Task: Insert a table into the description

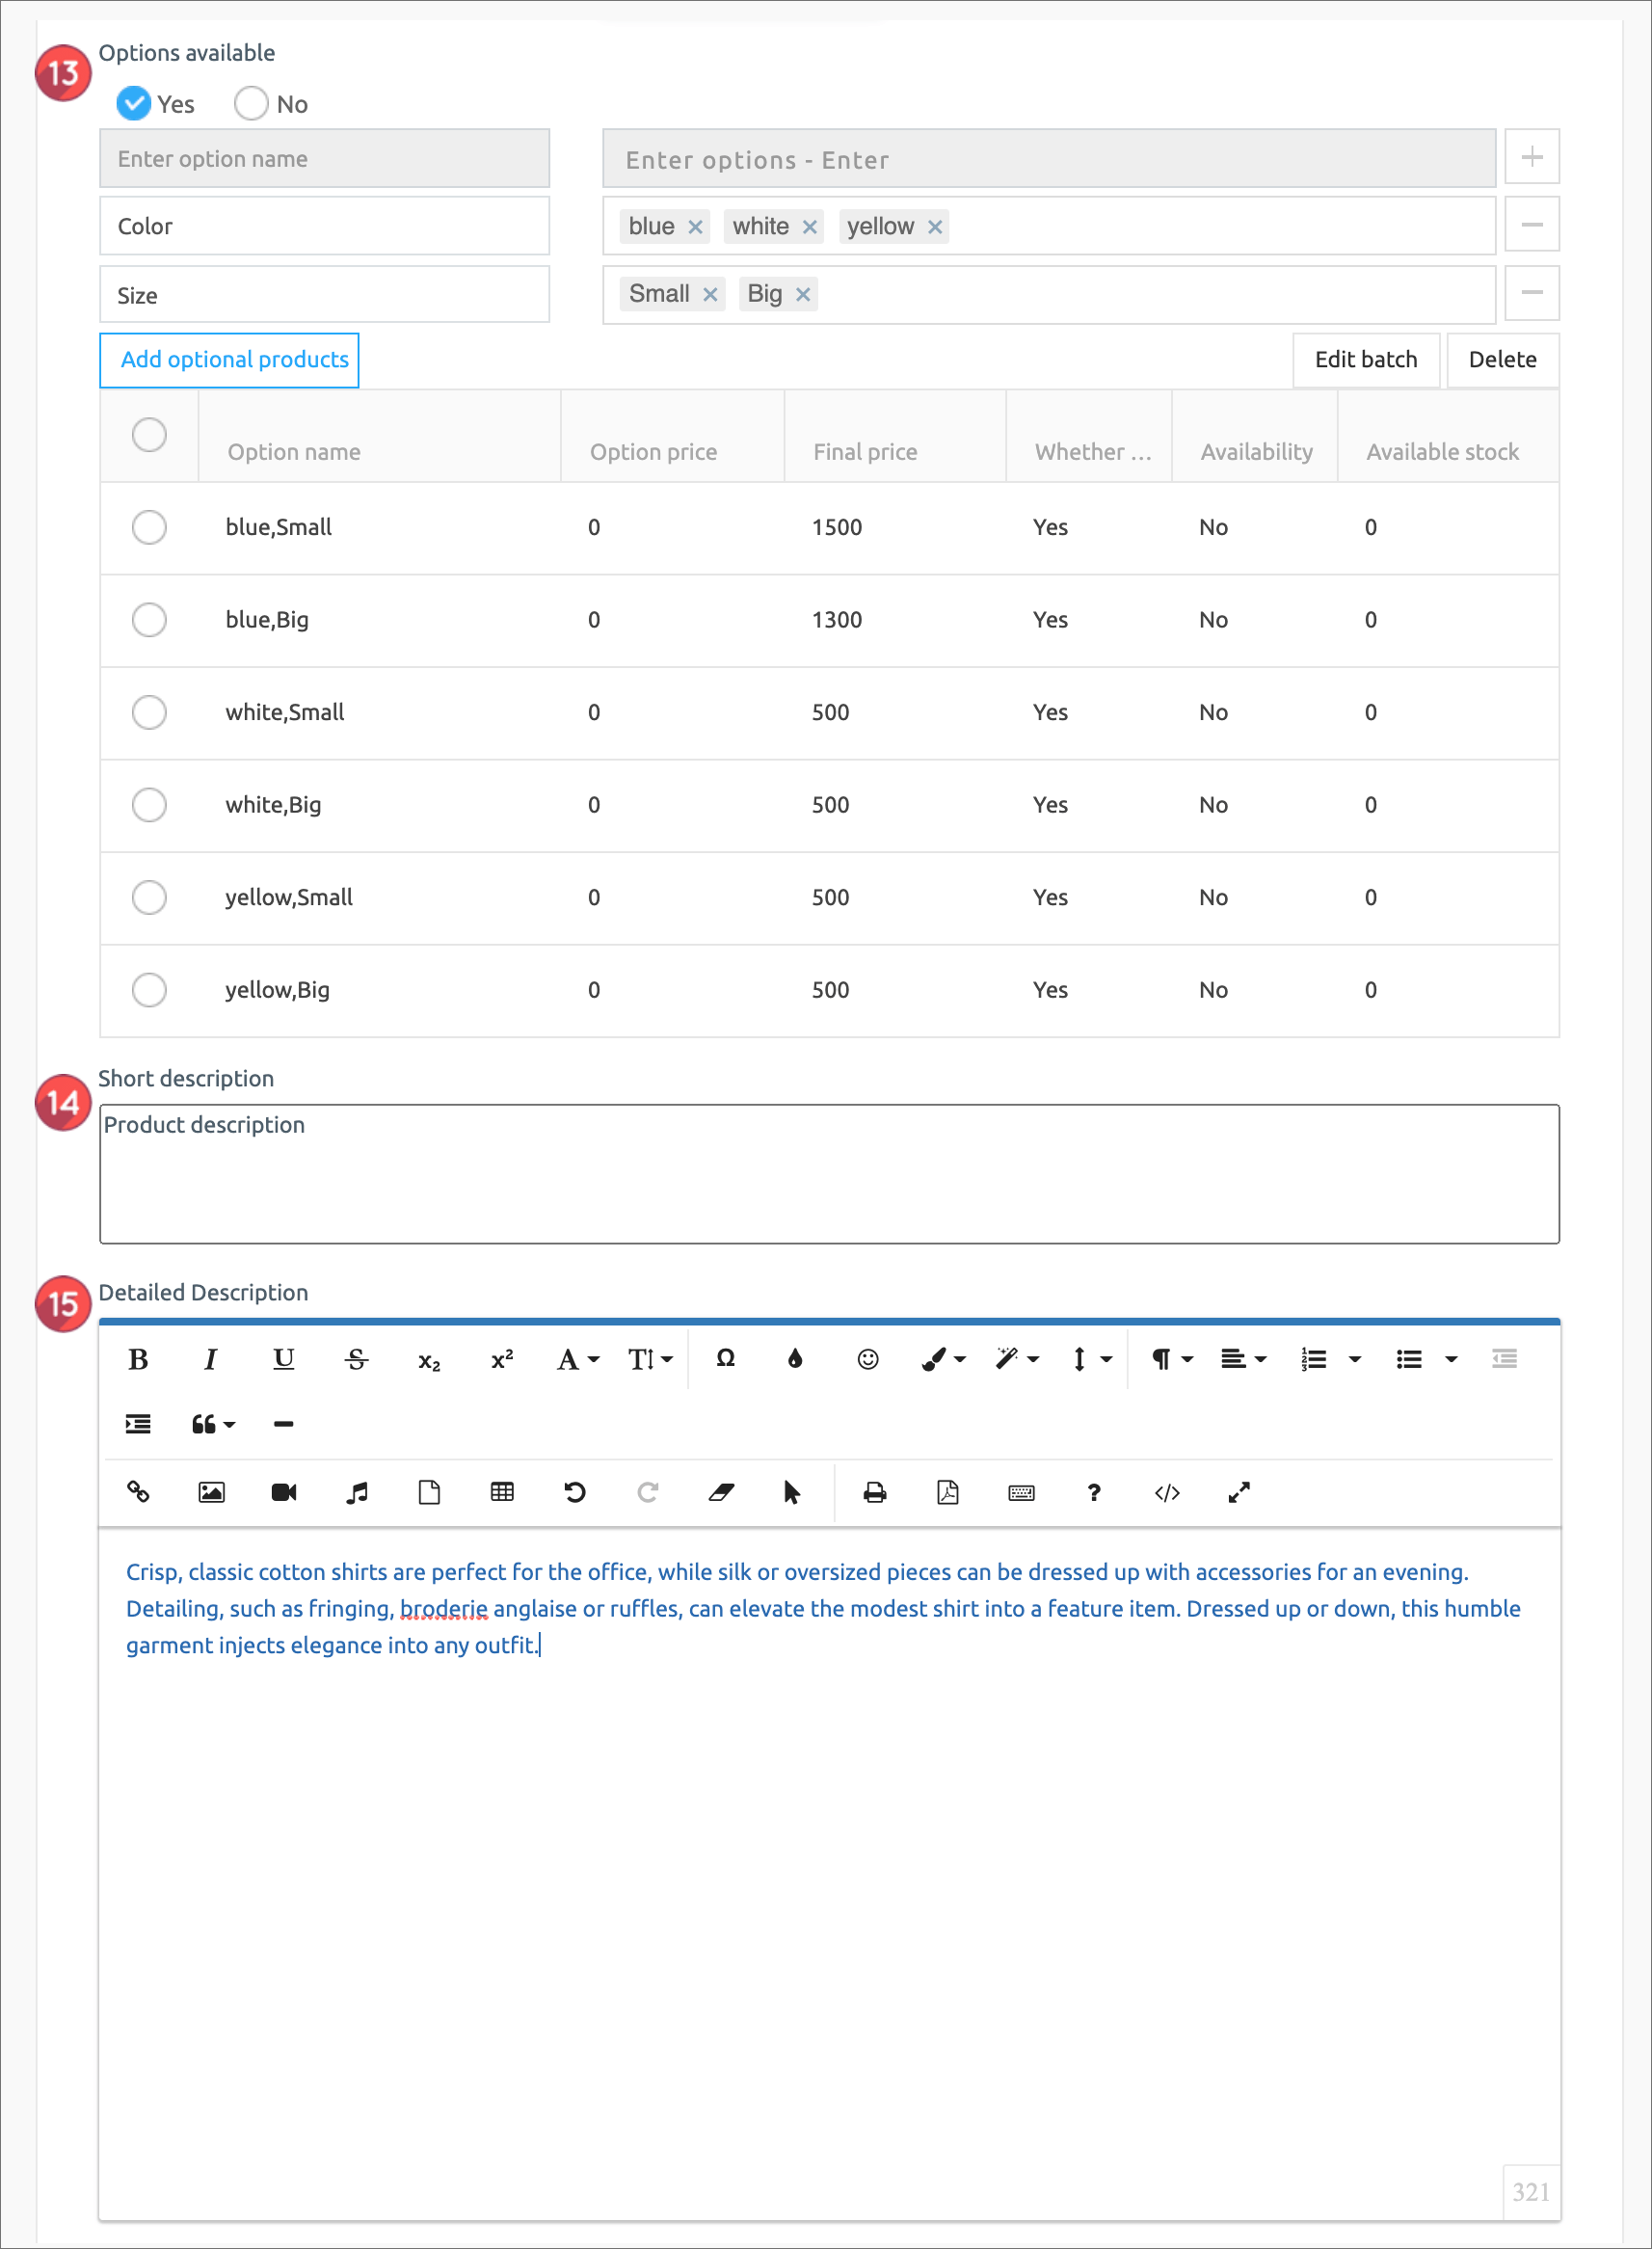Action: click(502, 1492)
